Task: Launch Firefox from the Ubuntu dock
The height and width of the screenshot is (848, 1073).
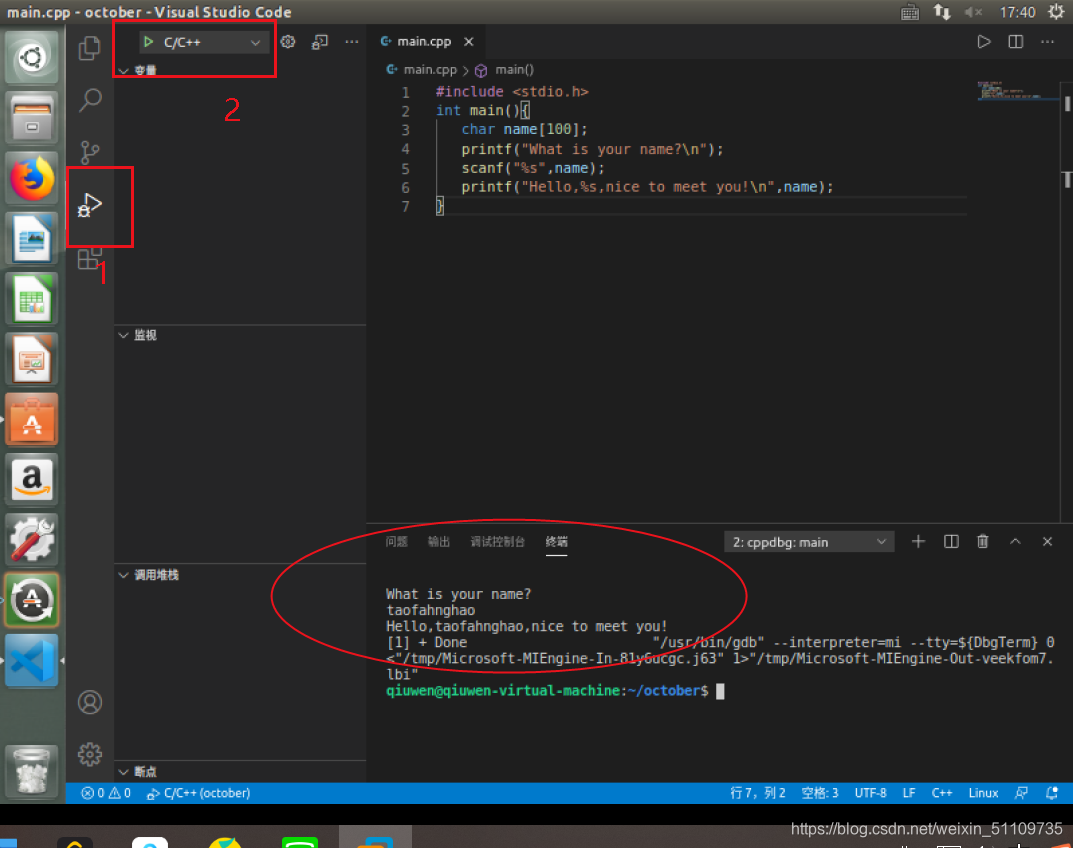Action: click(x=32, y=178)
